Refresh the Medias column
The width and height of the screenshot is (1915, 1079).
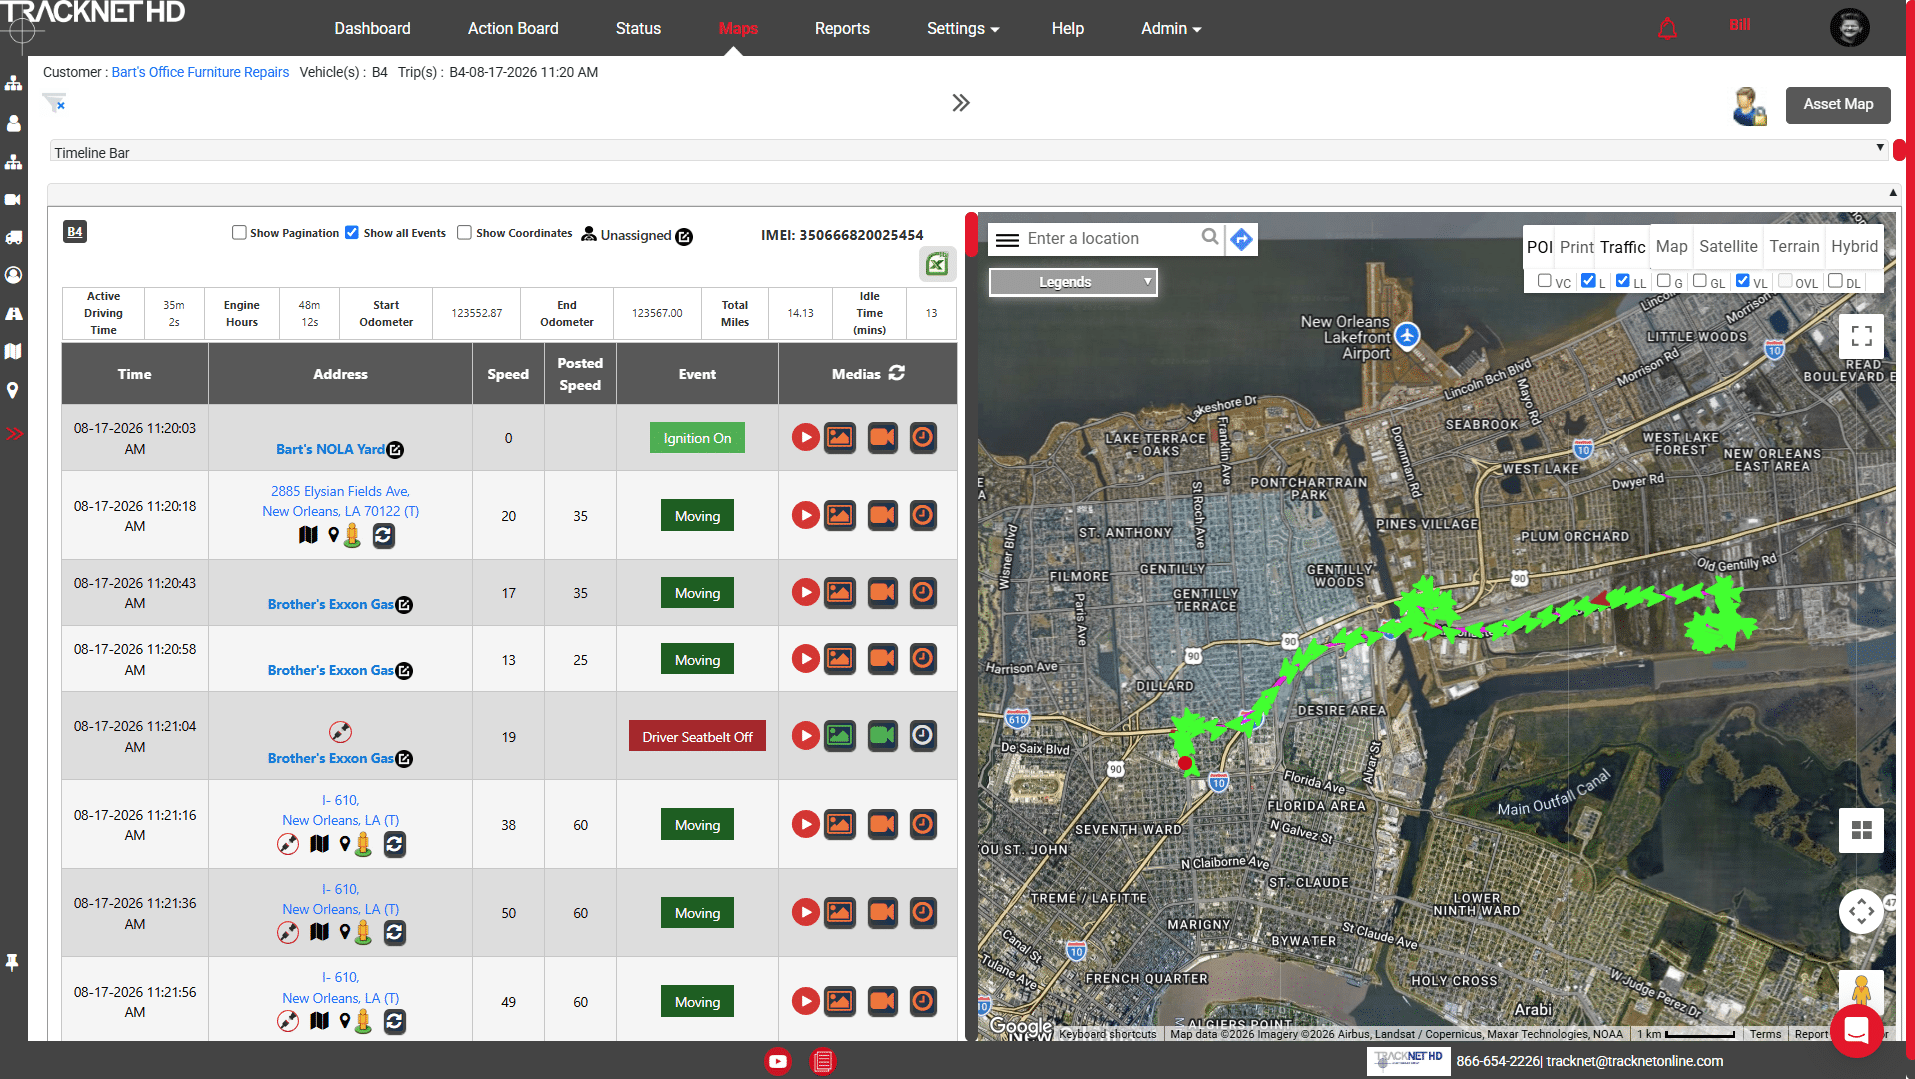pos(897,373)
